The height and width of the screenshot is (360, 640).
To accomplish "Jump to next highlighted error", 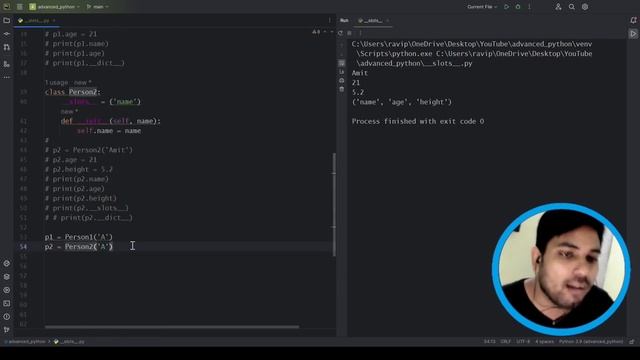I will pos(331,32).
